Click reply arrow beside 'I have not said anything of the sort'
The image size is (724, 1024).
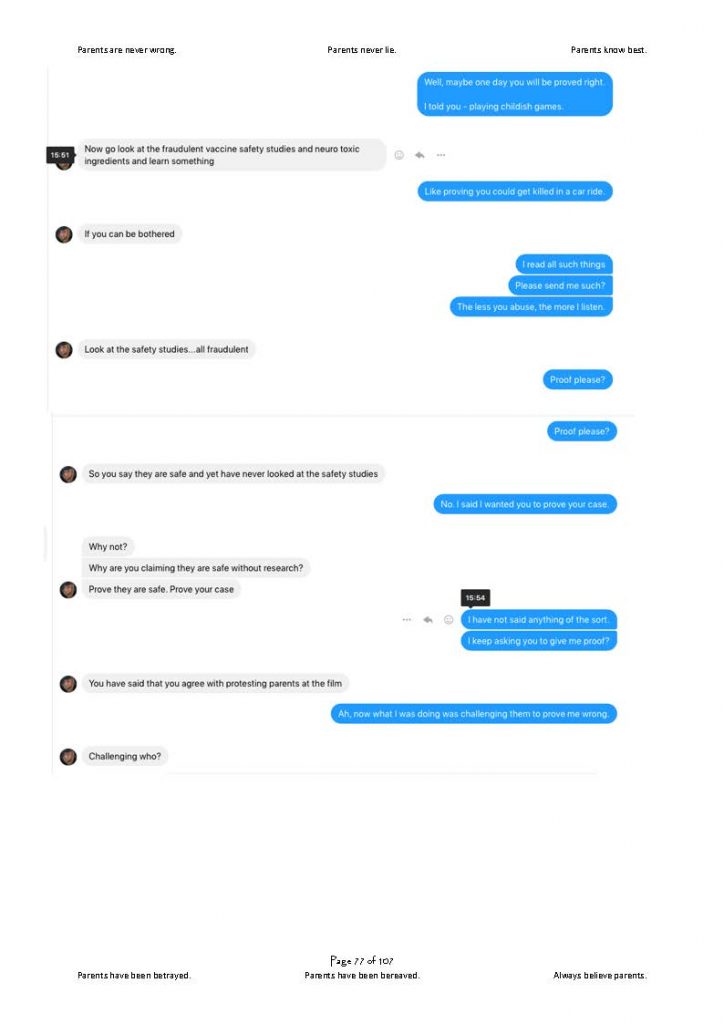pyautogui.click(x=428, y=619)
